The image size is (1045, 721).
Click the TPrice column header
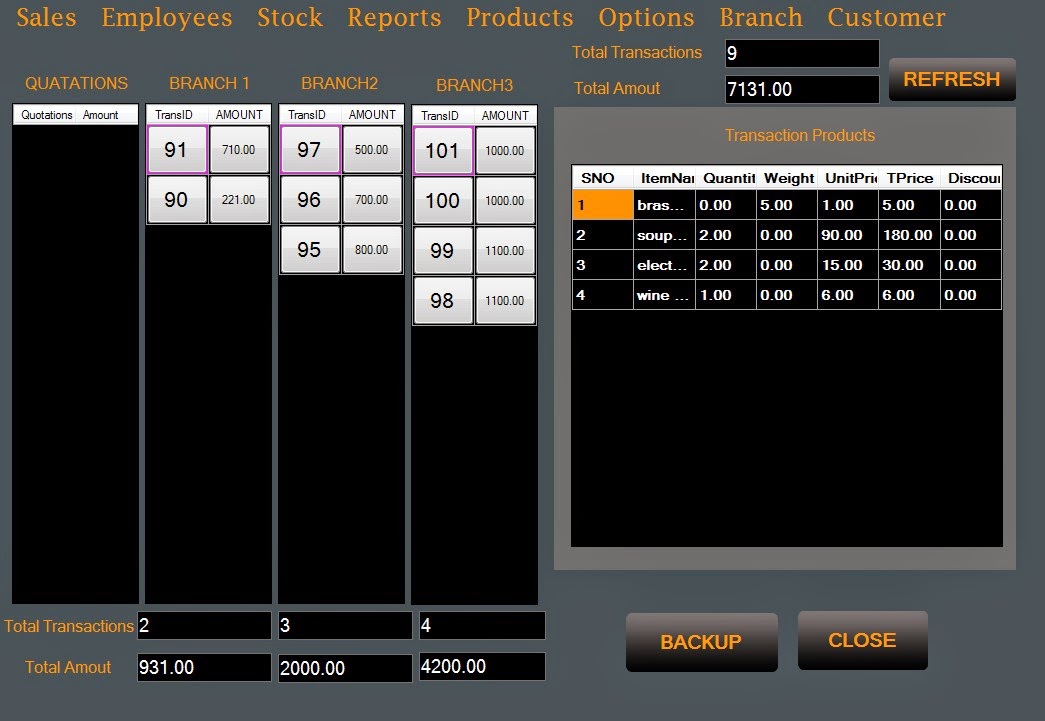[909, 178]
